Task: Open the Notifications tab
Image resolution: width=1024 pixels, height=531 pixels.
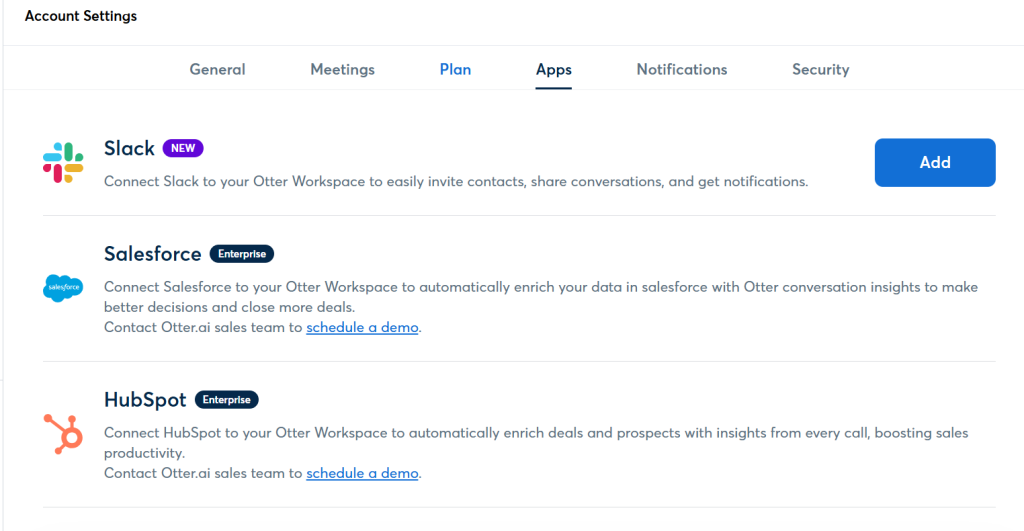Action: pyautogui.click(x=682, y=69)
